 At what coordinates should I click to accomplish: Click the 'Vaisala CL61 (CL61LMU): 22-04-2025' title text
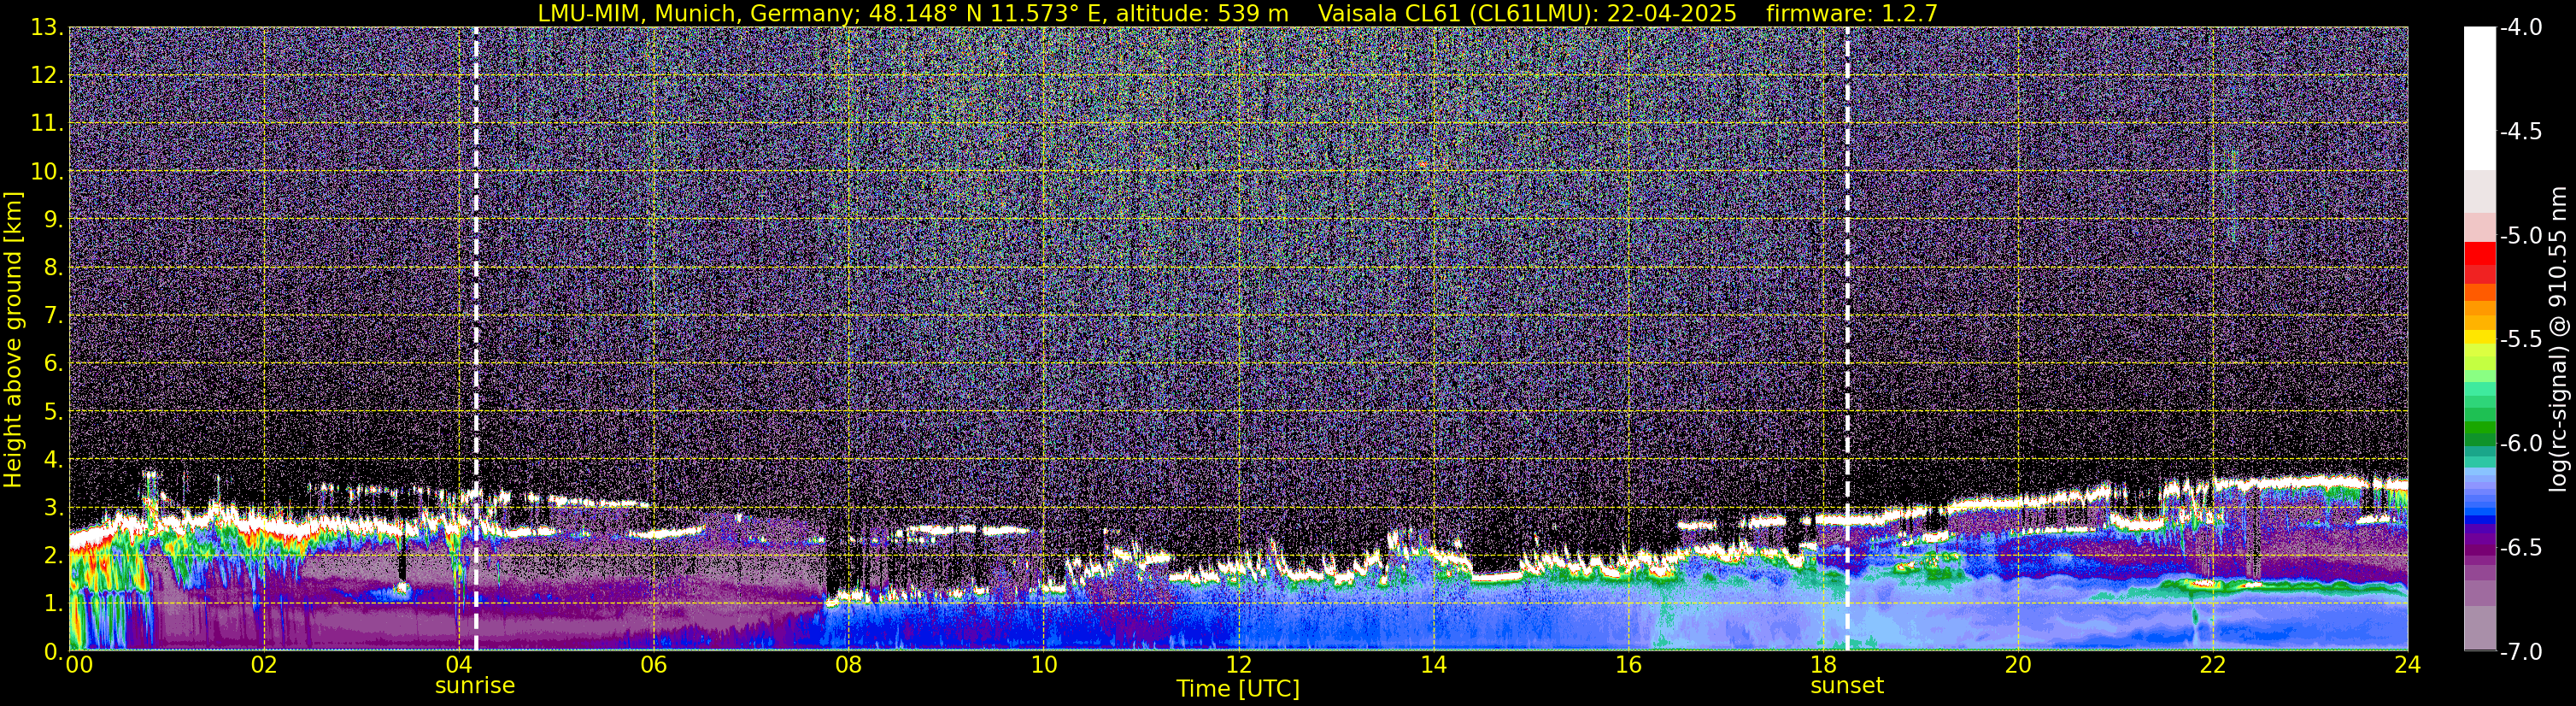tap(1527, 13)
